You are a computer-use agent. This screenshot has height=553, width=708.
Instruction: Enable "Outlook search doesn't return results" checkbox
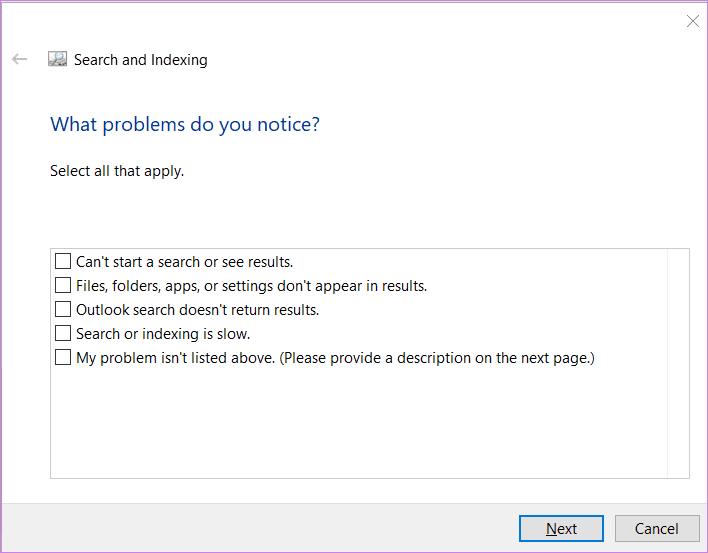click(63, 309)
